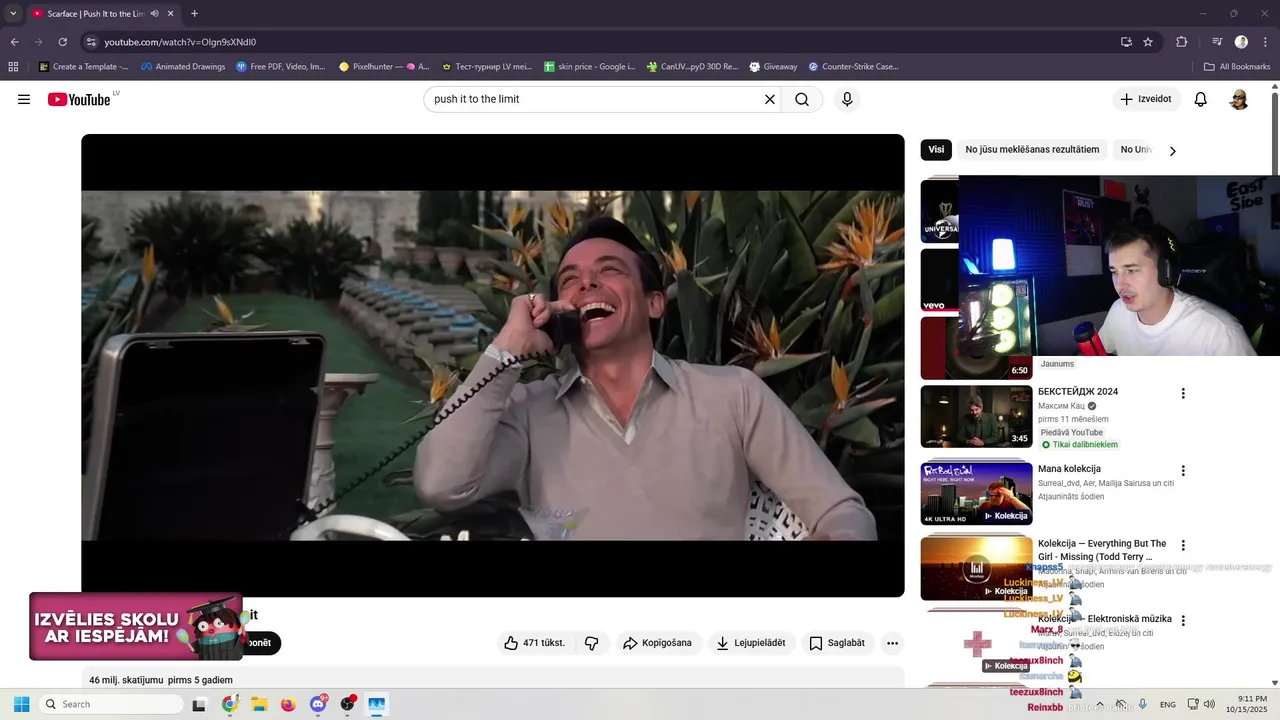Open the YouTube hamburger guide menu
This screenshot has width=1280, height=720.
pos(24,99)
